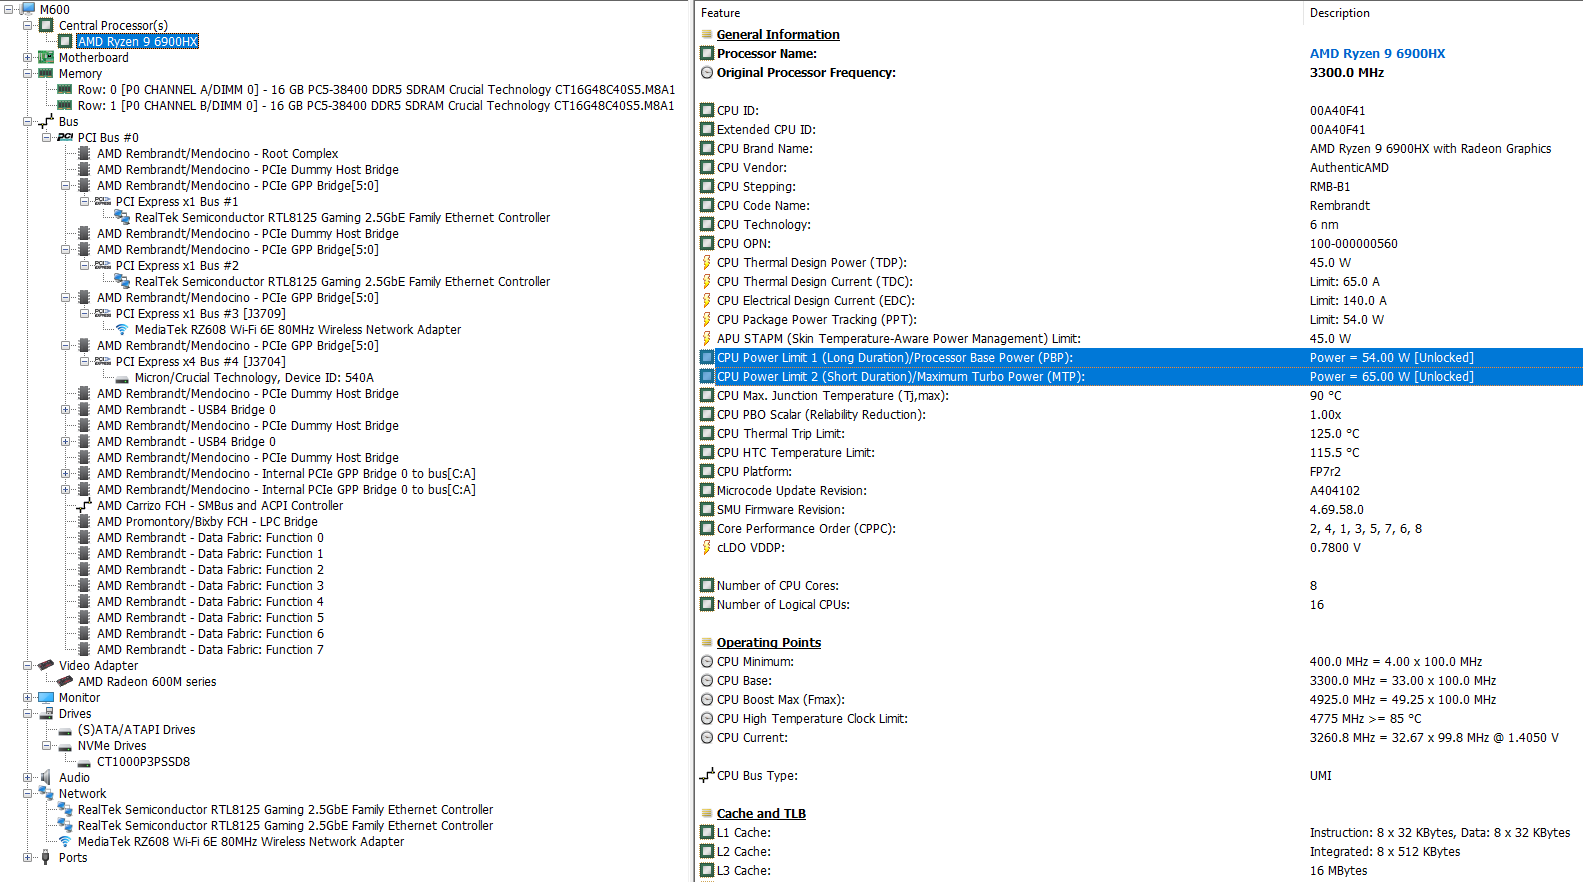Click the Operating Points heading

click(x=768, y=642)
